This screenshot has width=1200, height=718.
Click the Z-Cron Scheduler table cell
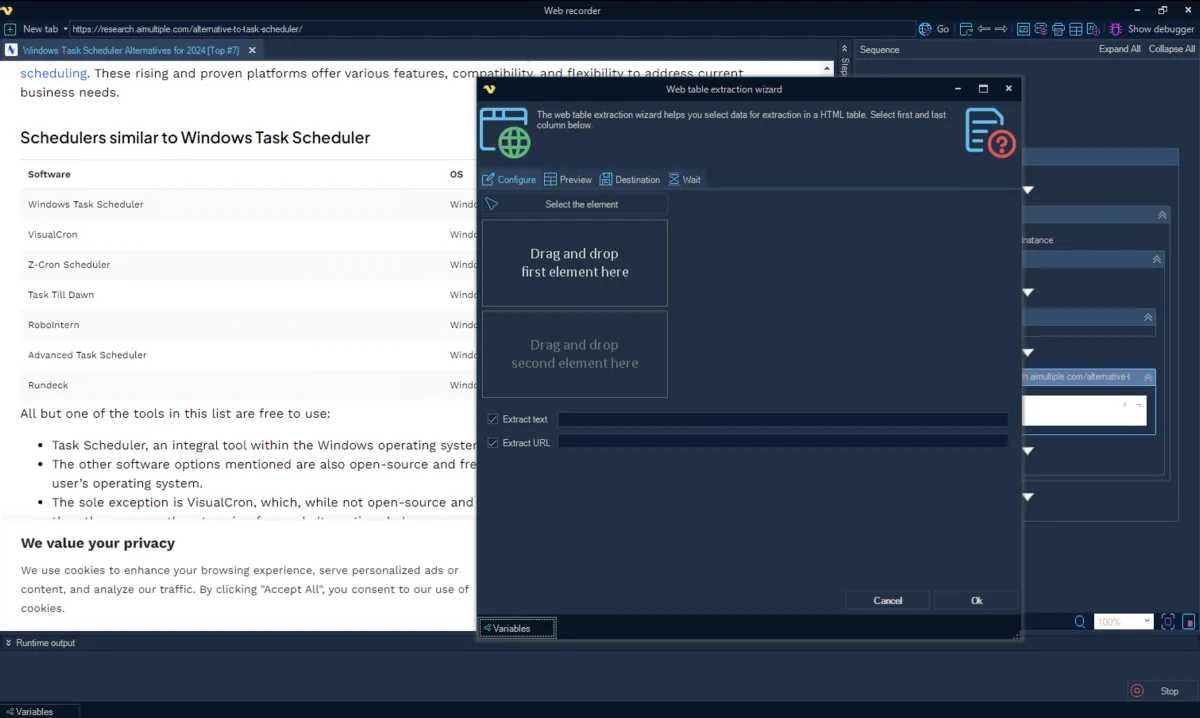(x=69, y=264)
